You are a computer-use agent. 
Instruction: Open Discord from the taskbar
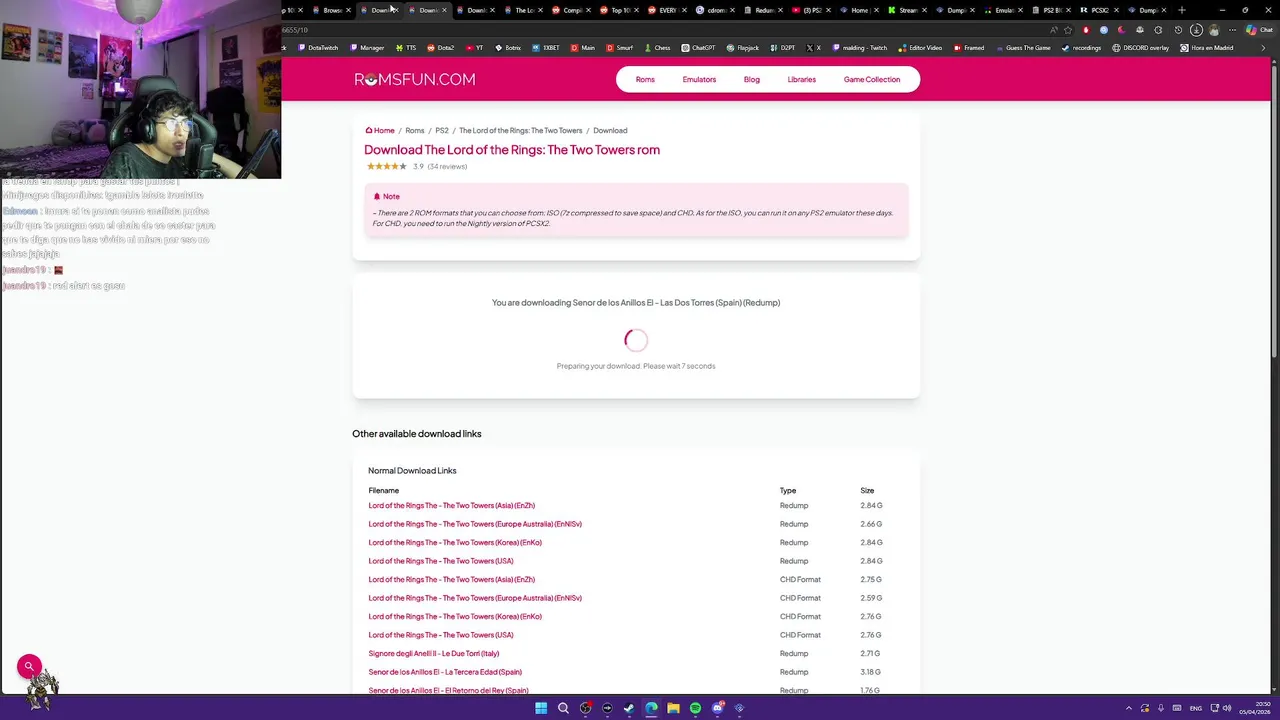click(717, 708)
